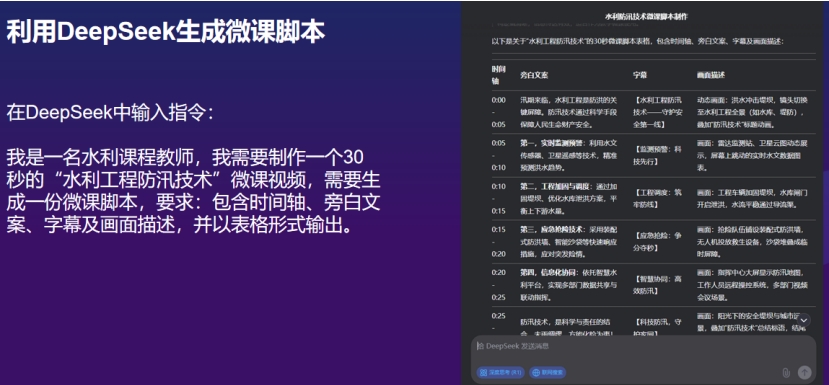Click the scene cell starting 画面：抢险队伍铺设
Screen dimensions: 829x385
[x=752, y=242]
